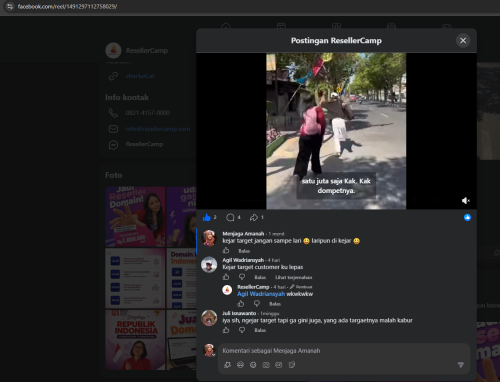Open Juli Isnawanto commenter name

pos(239,313)
